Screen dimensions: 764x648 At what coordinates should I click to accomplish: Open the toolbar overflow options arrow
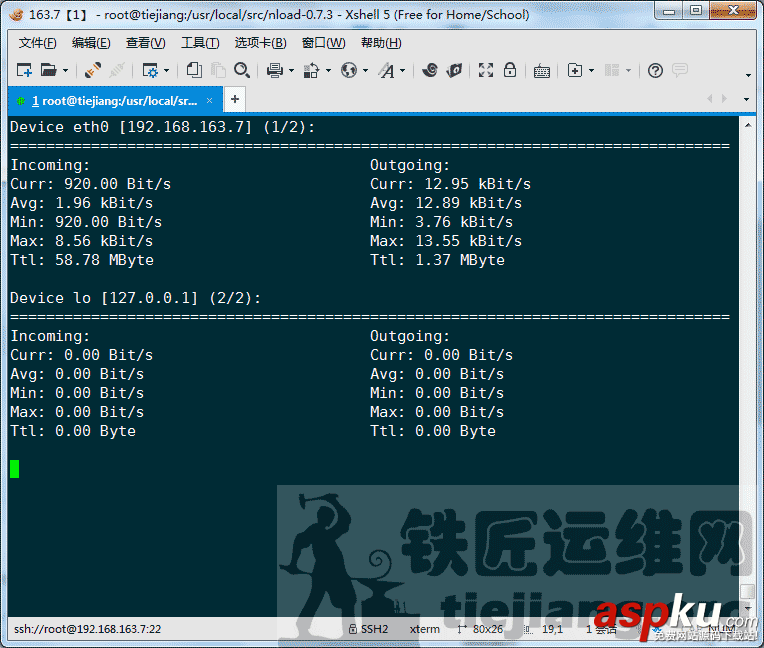(748, 76)
